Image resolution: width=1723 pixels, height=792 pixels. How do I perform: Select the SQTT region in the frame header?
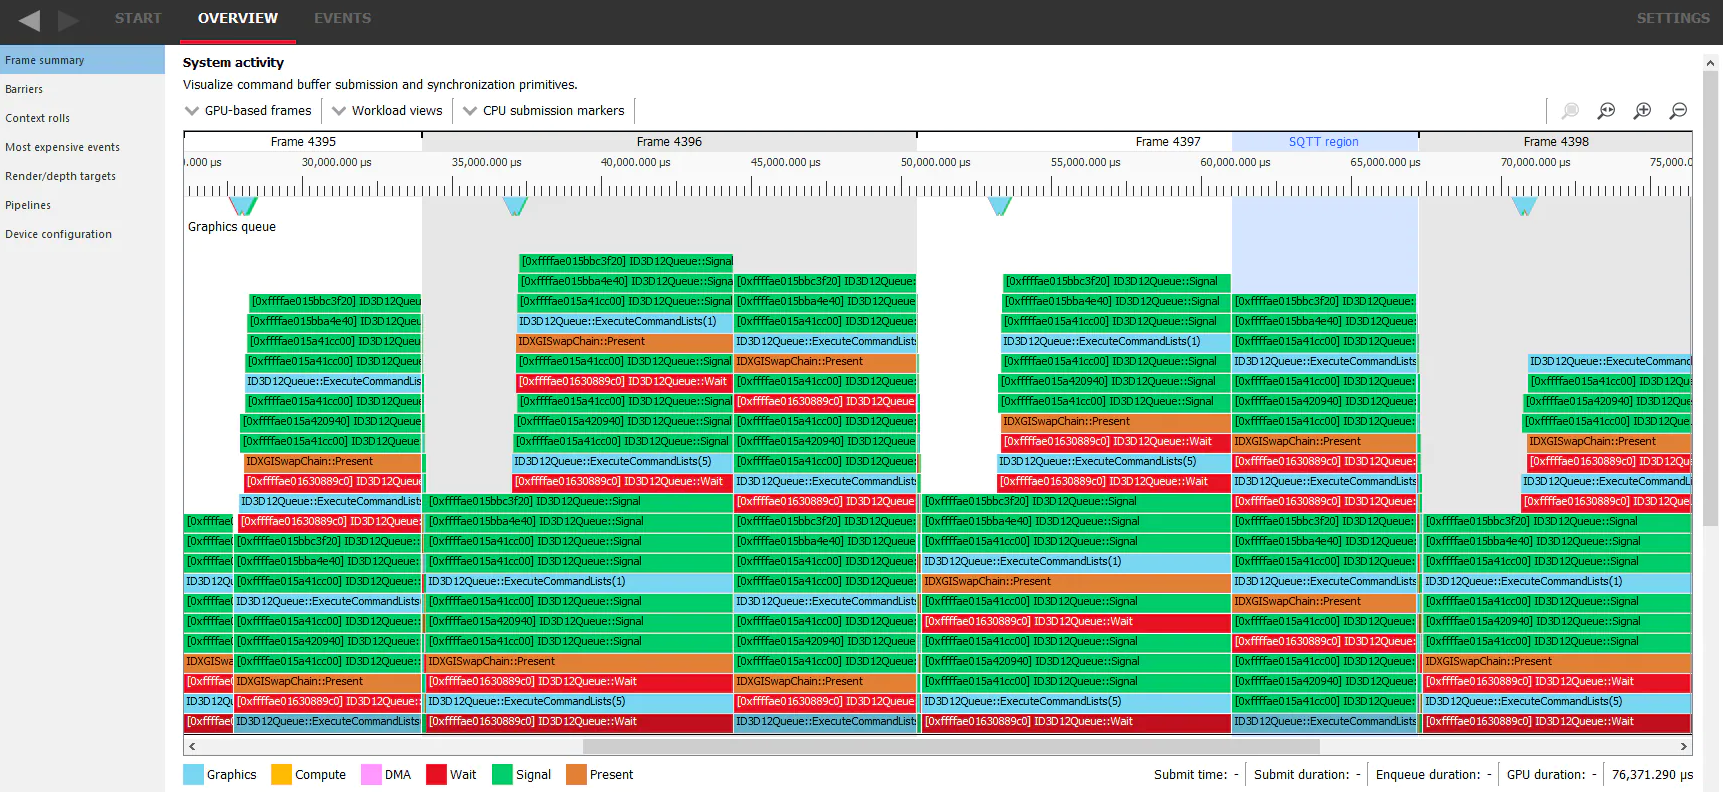pyautogui.click(x=1323, y=142)
